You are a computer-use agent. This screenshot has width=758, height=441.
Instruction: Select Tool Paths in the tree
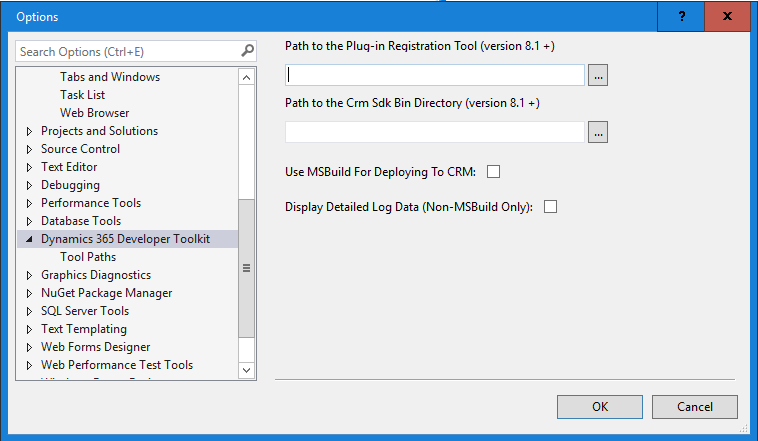click(x=88, y=257)
